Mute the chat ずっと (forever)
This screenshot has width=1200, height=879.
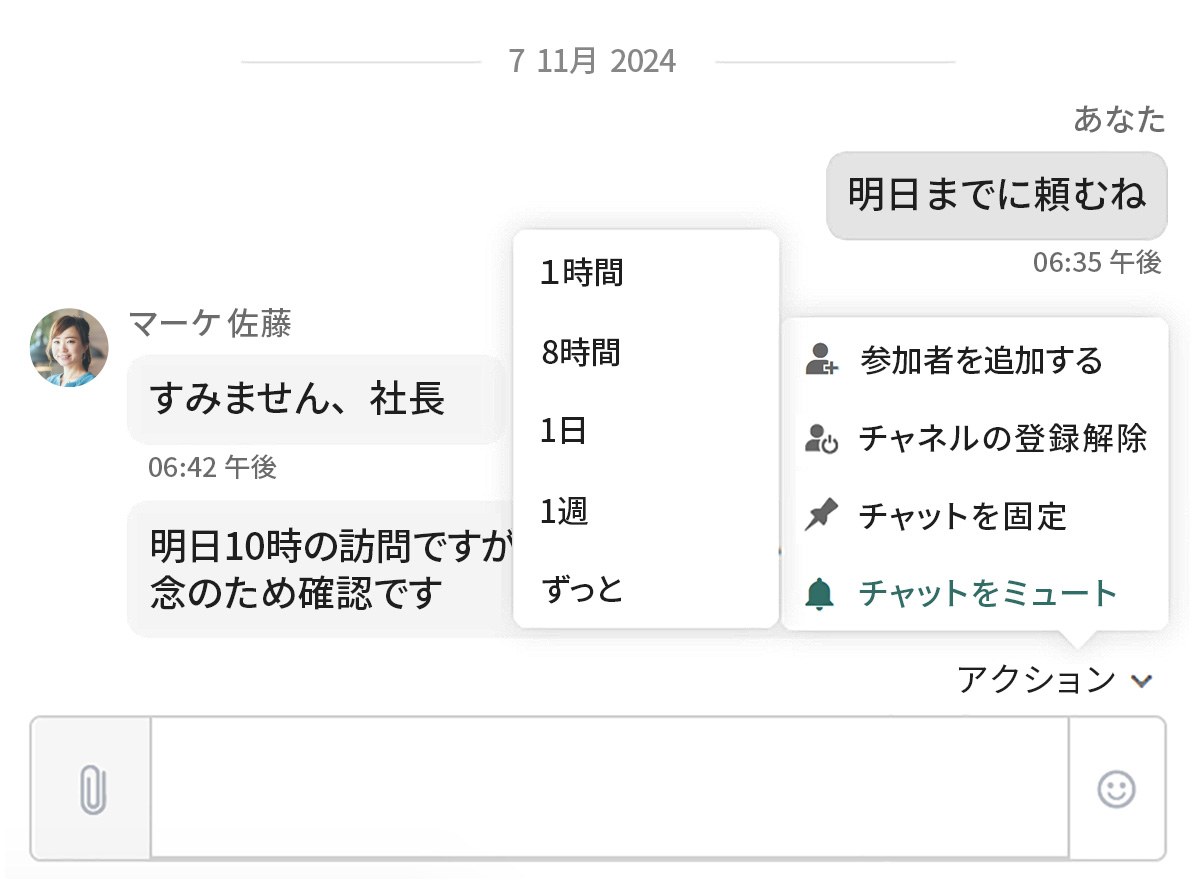pos(582,590)
